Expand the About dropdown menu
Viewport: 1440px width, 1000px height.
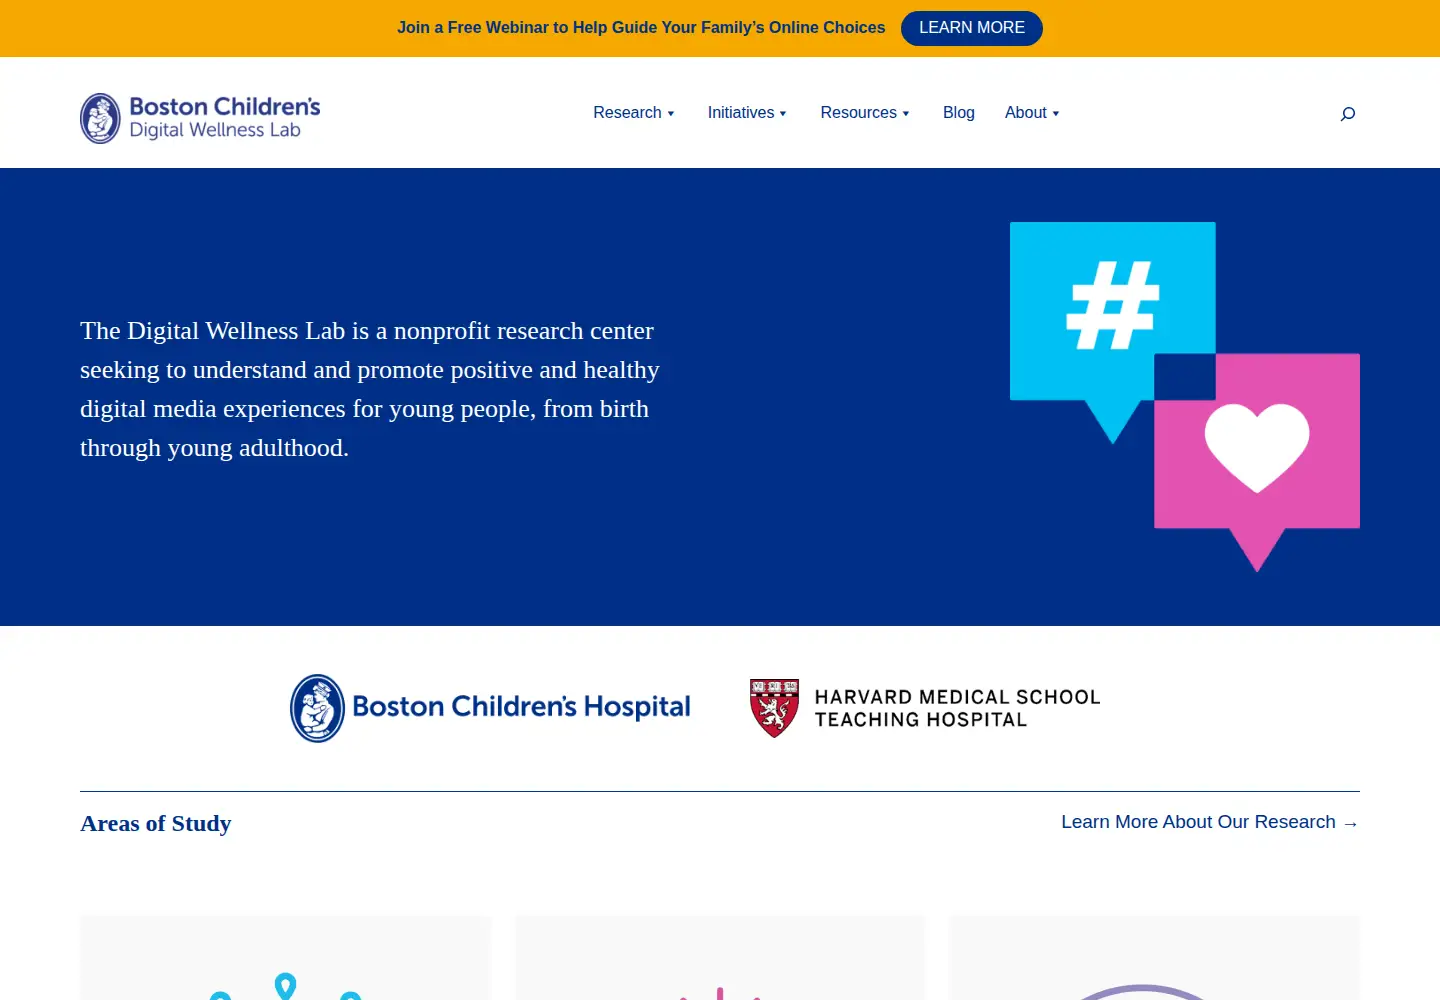tap(1032, 113)
